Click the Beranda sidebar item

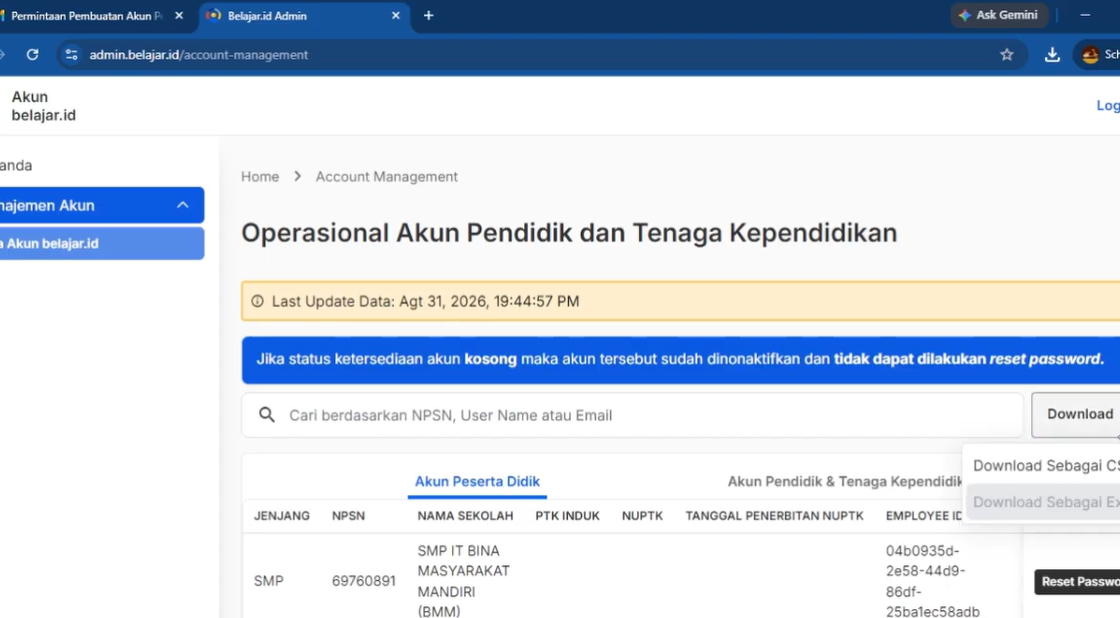(x=16, y=165)
